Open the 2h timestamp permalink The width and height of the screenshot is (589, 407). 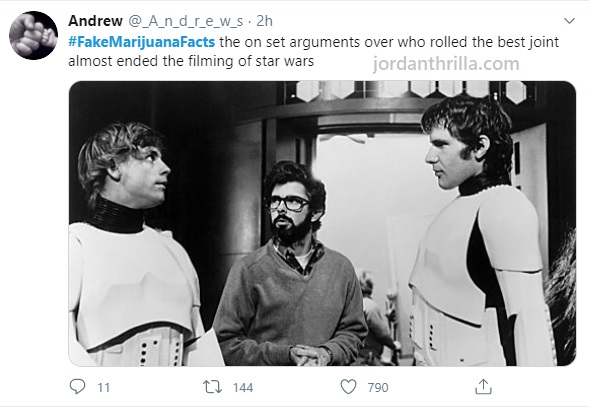264,21
